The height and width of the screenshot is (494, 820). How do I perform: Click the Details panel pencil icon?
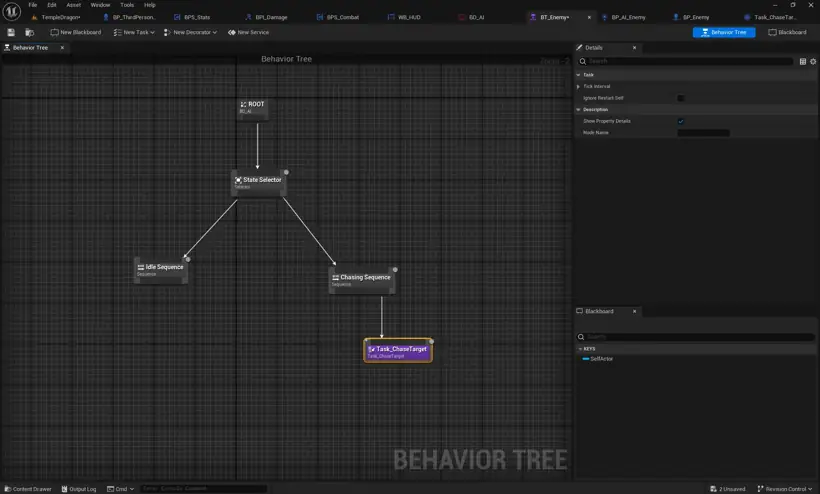[579, 48]
